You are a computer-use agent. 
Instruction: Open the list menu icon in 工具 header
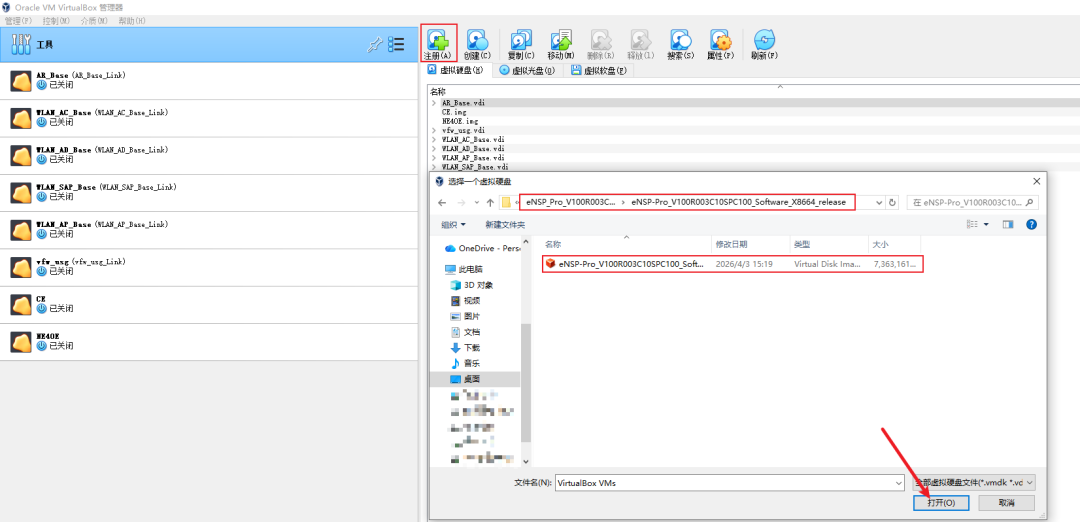click(x=396, y=45)
